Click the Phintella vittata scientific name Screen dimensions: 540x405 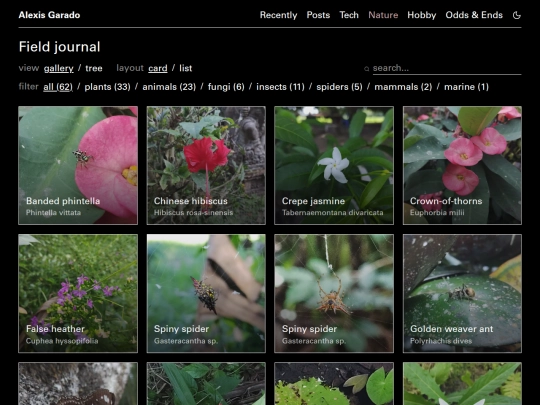point(53,212)
